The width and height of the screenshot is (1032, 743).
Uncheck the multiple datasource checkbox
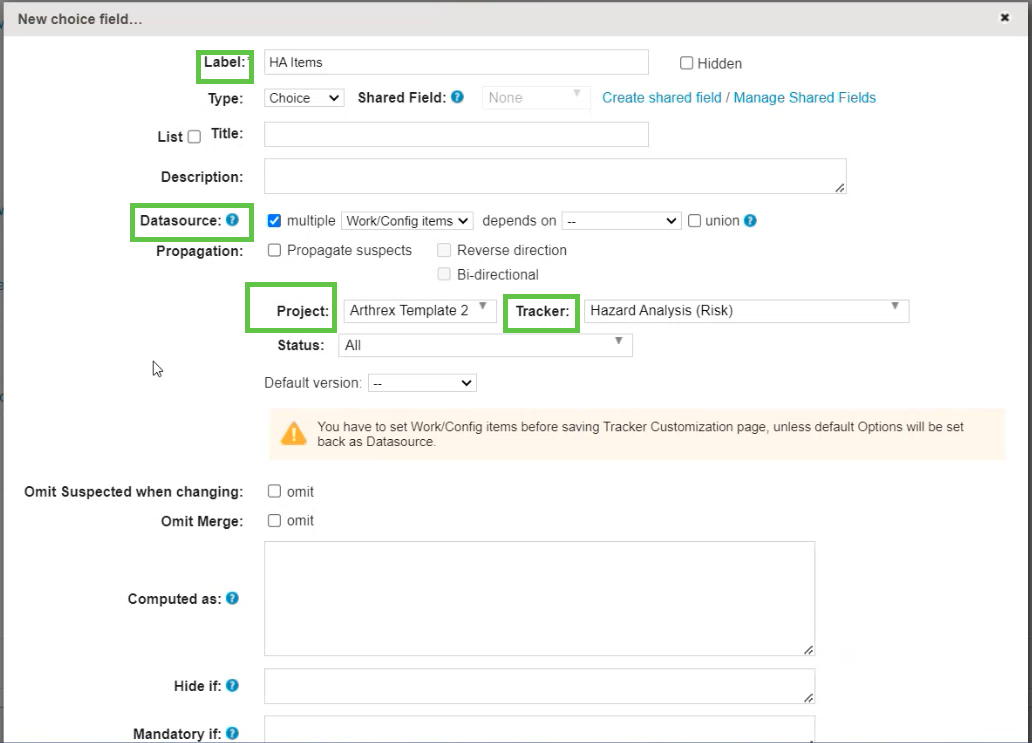tap(274, 221)
